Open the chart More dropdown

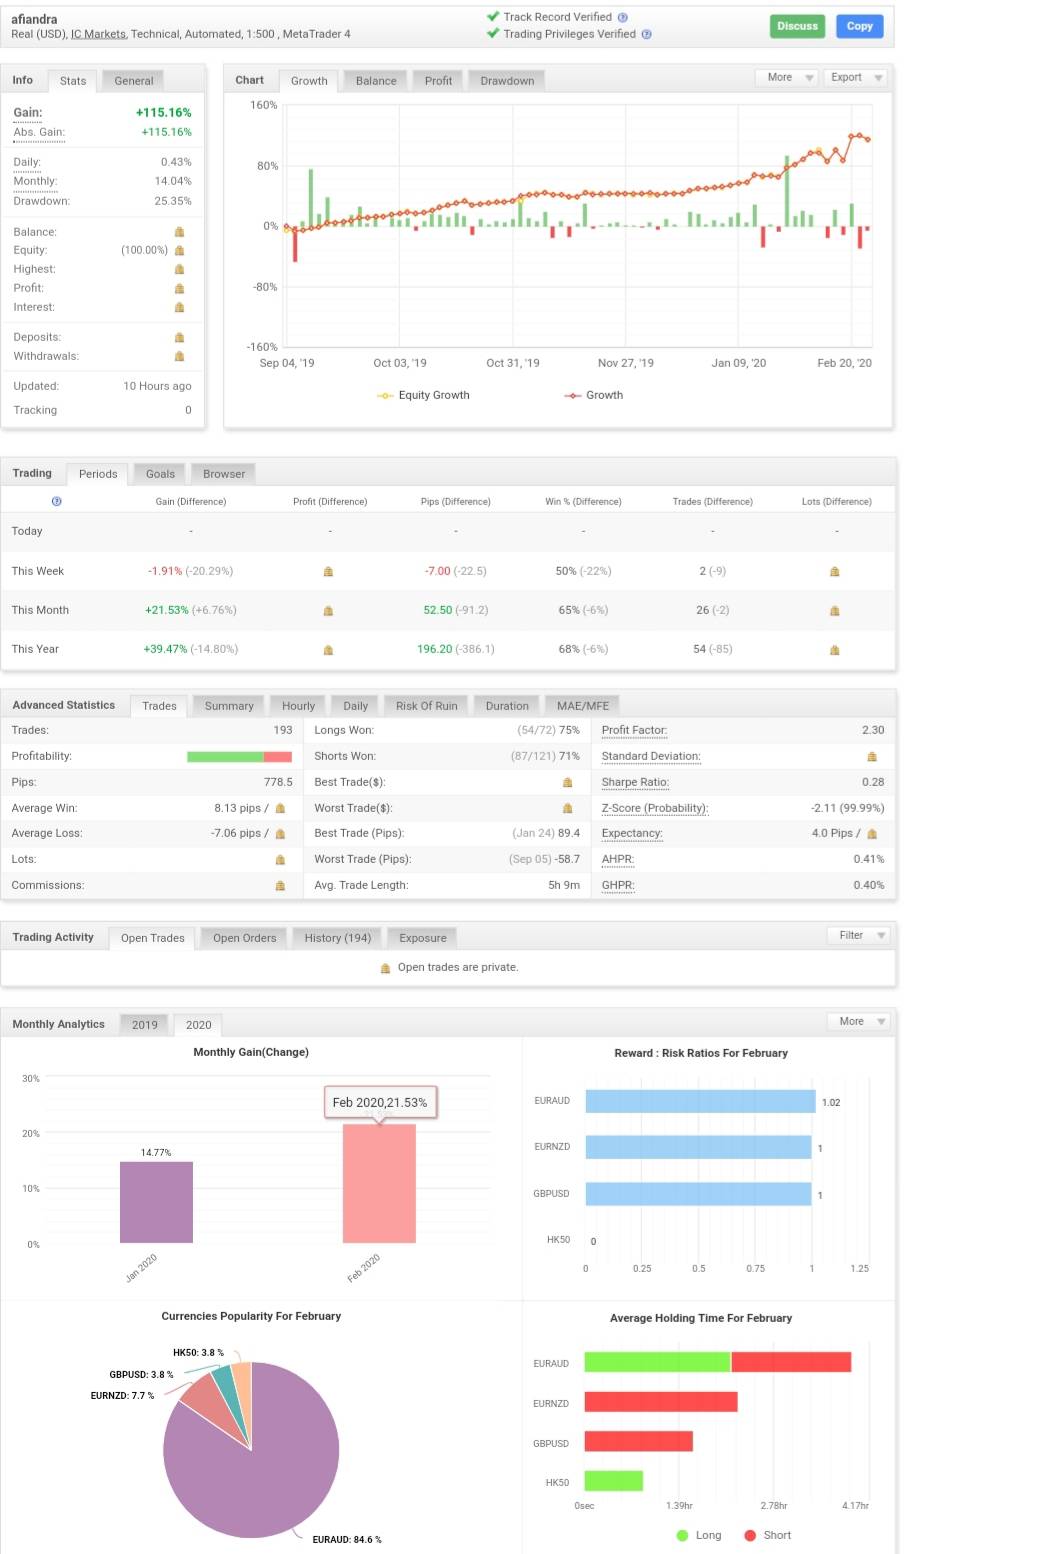787,77
